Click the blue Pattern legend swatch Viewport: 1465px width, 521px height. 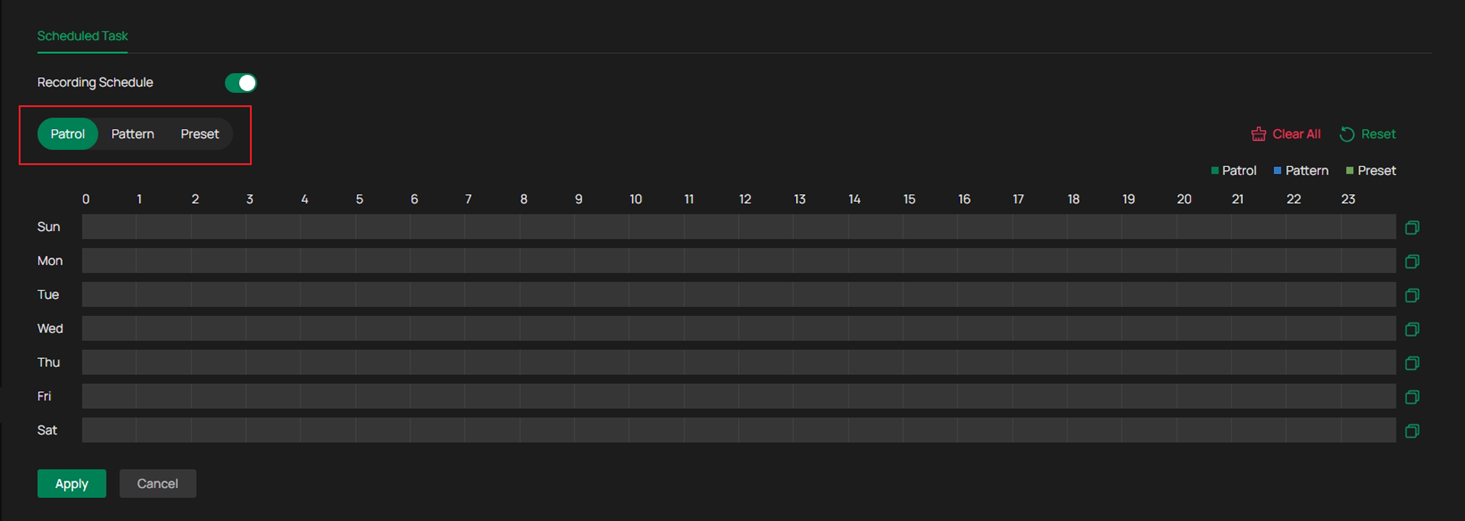[x=1278, y=171]
